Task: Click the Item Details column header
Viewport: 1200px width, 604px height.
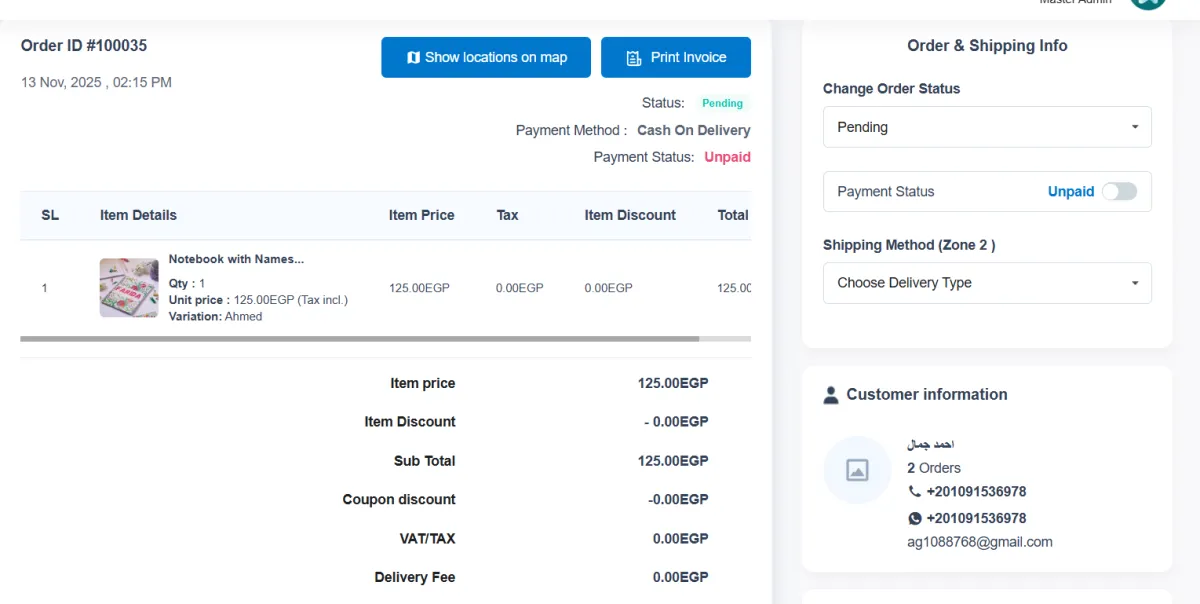Action: 138,215
